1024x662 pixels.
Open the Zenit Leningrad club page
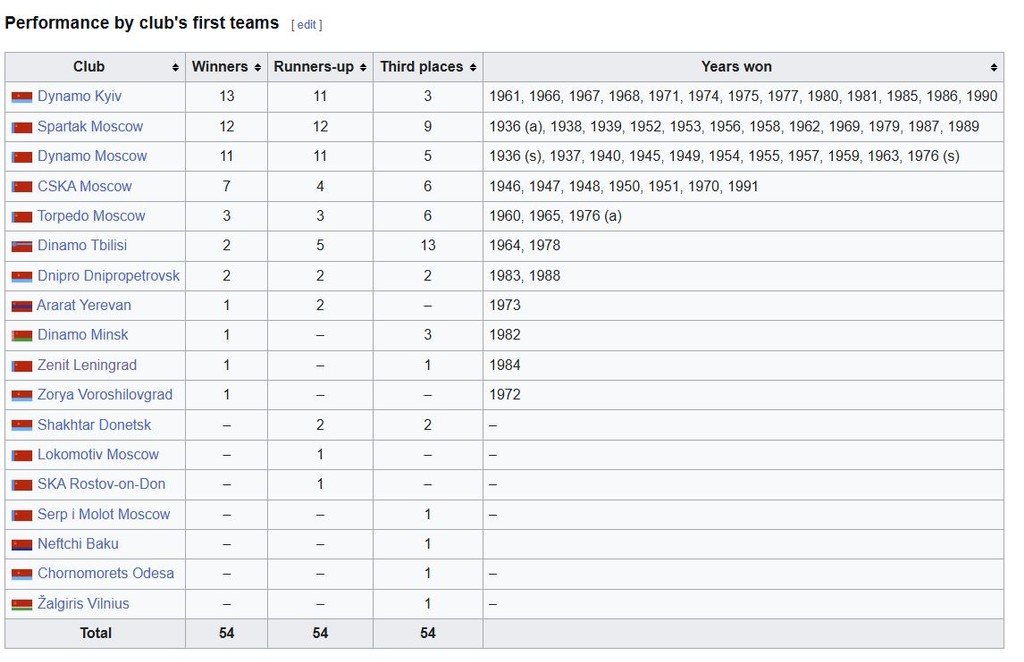click(x=87, y=366)
